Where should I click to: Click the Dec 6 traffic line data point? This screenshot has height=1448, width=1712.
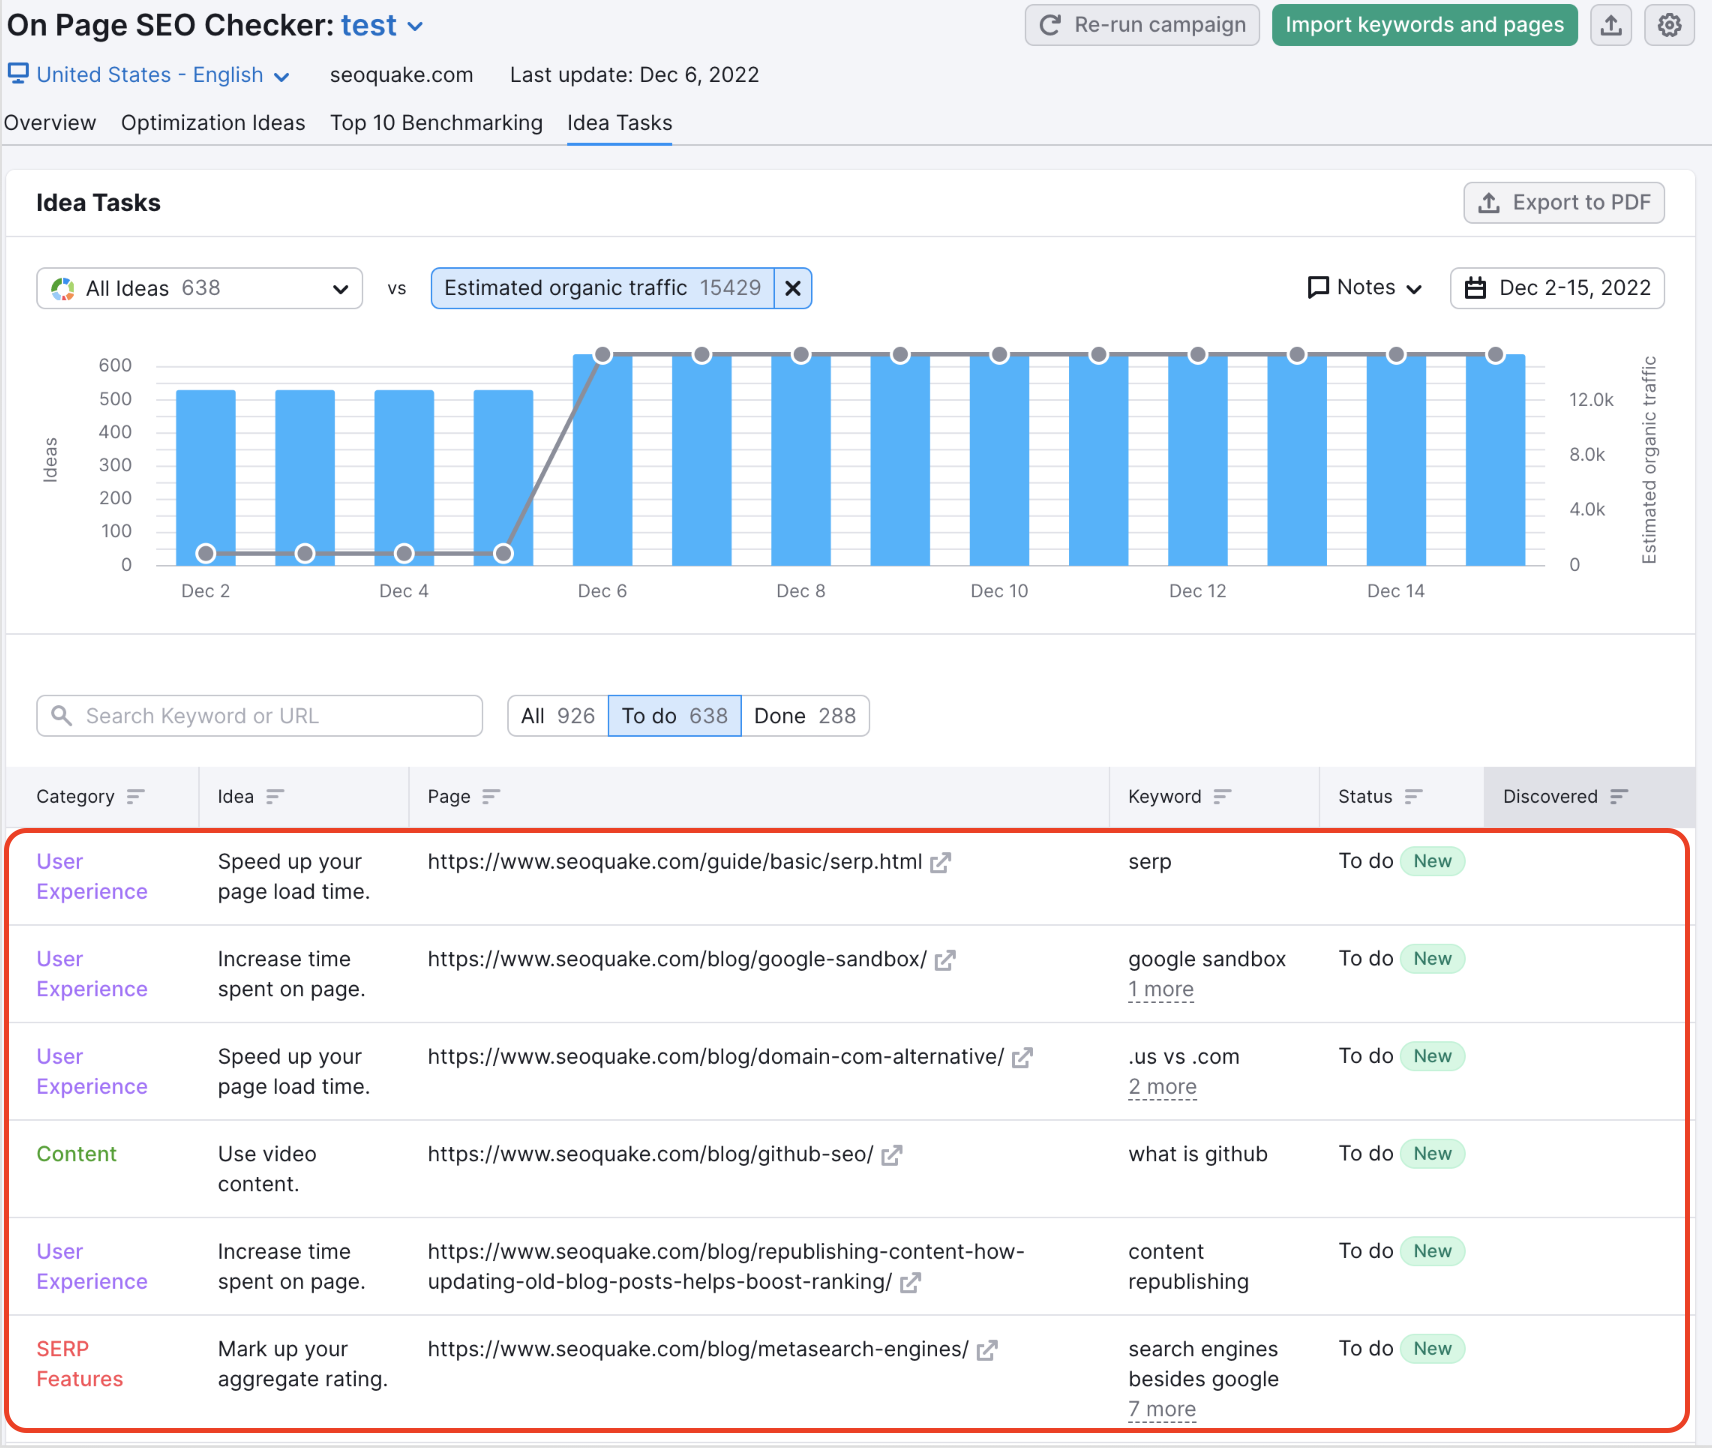tap(602, 354)
